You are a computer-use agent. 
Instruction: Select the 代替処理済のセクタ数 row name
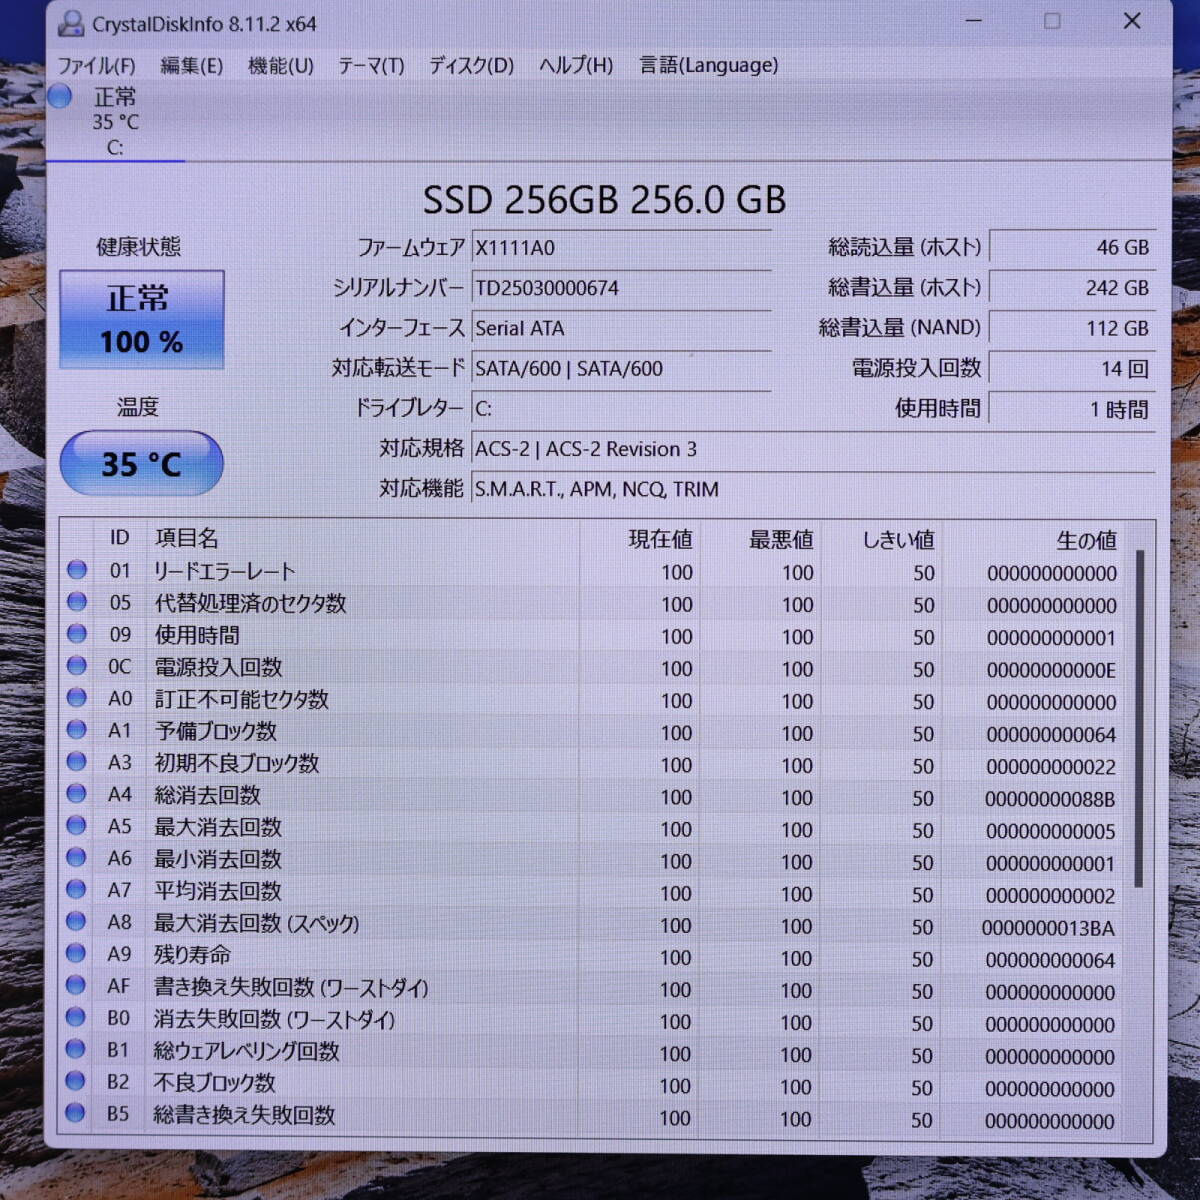[x=250, y=603]
